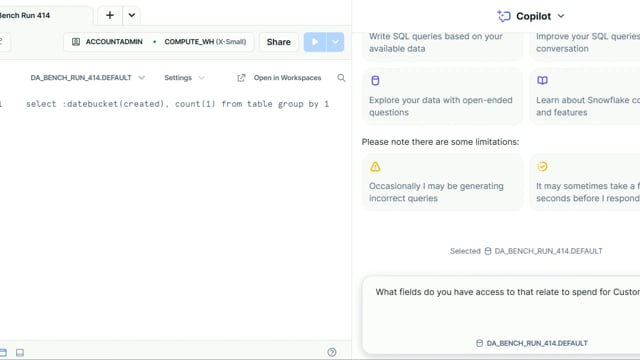Select Explore your data with open-ended questions

tap(442, 96)
